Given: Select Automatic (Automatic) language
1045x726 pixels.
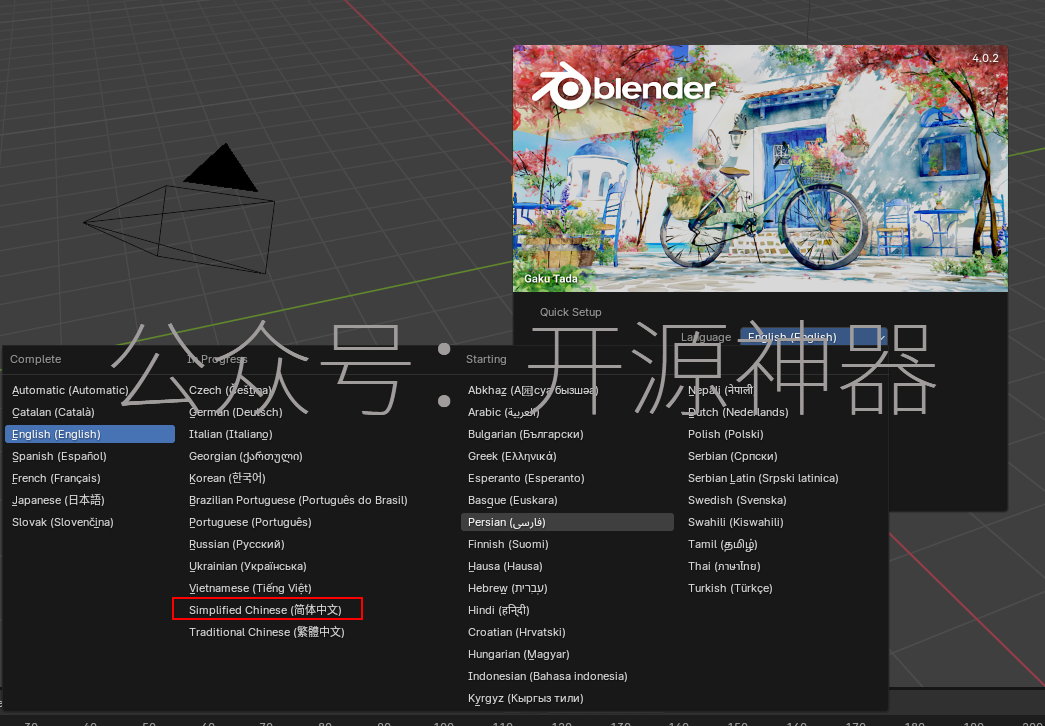Looking at the screenshot, I should [90, 390].
